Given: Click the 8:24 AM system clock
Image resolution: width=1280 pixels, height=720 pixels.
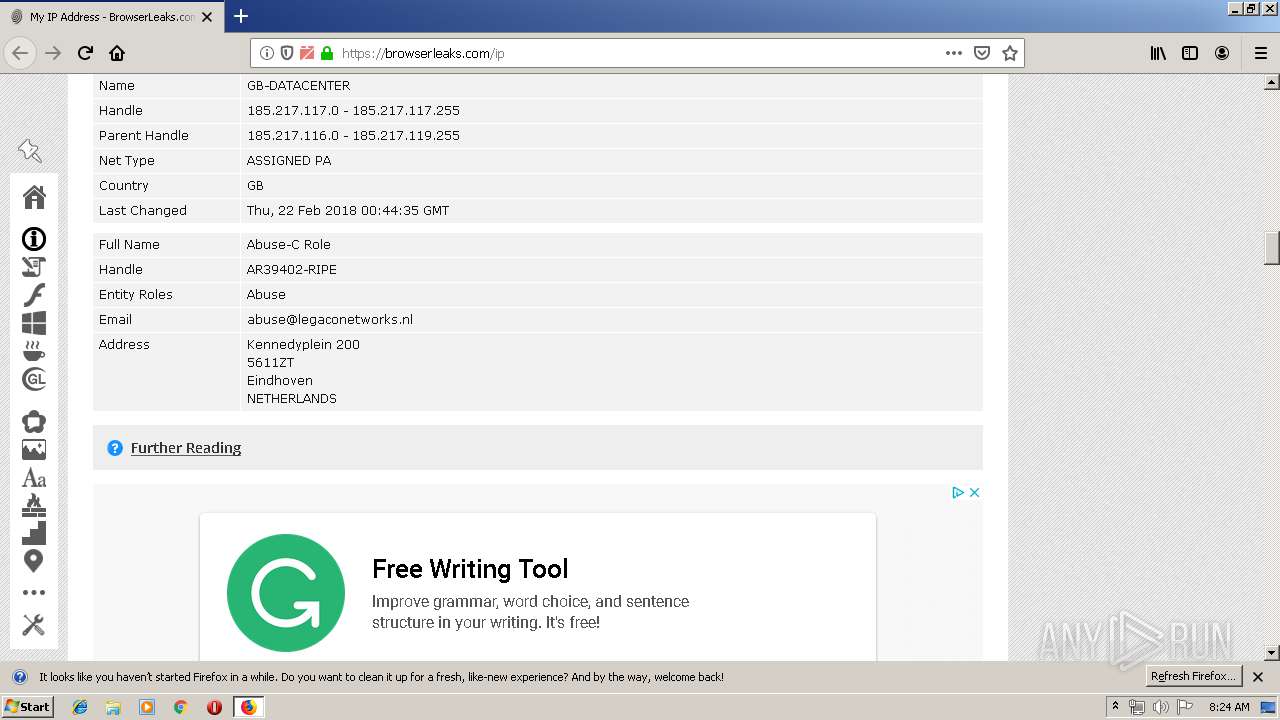Looking at the screenshot, I should pos(1229,707).
